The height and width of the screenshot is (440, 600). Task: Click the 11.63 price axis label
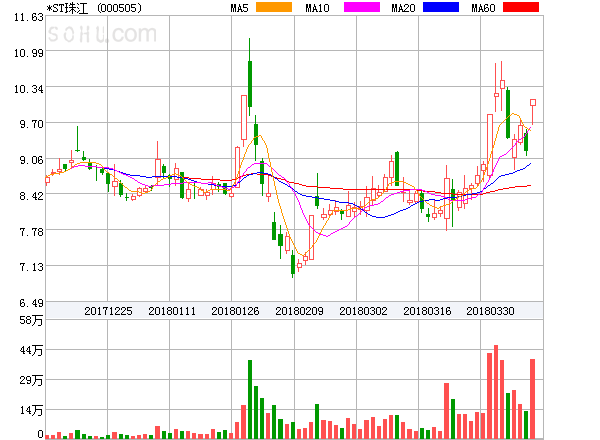coord(29,17)
